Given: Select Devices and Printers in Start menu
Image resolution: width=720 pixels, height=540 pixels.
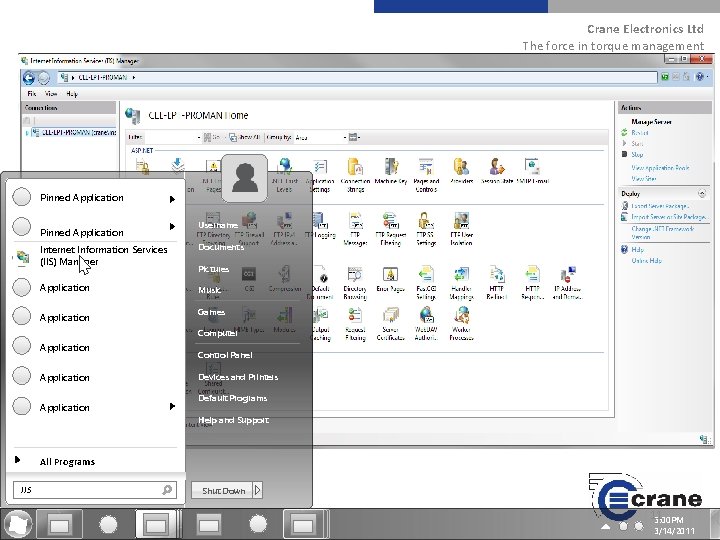Looking at the screenshot, I should [x=238, y=377].
